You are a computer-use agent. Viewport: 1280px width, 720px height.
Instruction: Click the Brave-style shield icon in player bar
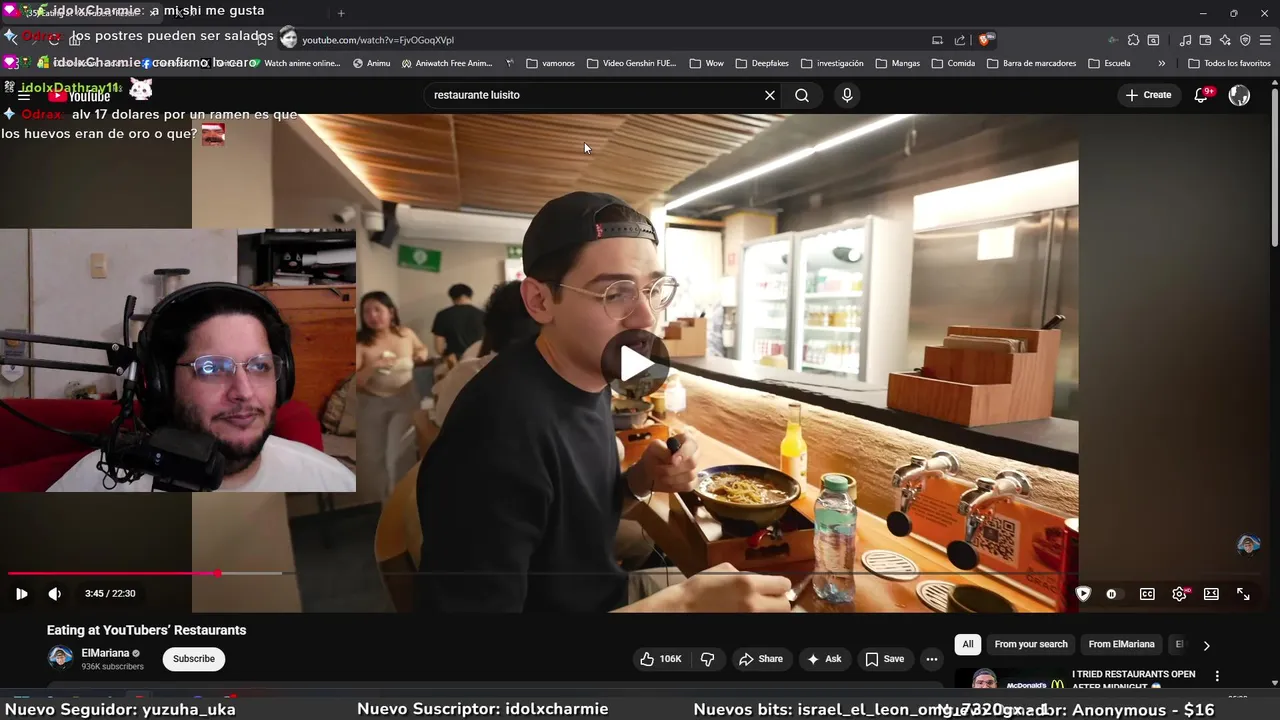coord(1083,594)
